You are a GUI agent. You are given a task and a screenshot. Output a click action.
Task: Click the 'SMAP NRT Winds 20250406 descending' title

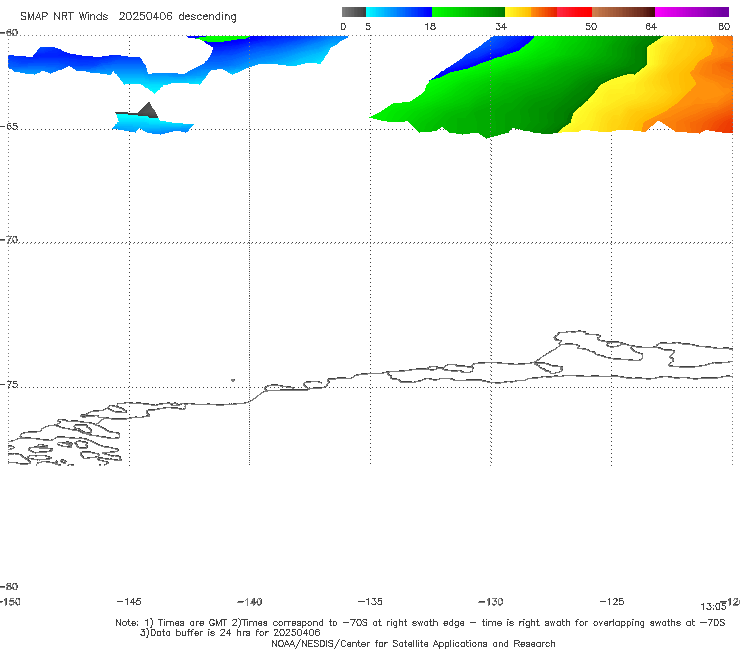click(x=128, y=17)
